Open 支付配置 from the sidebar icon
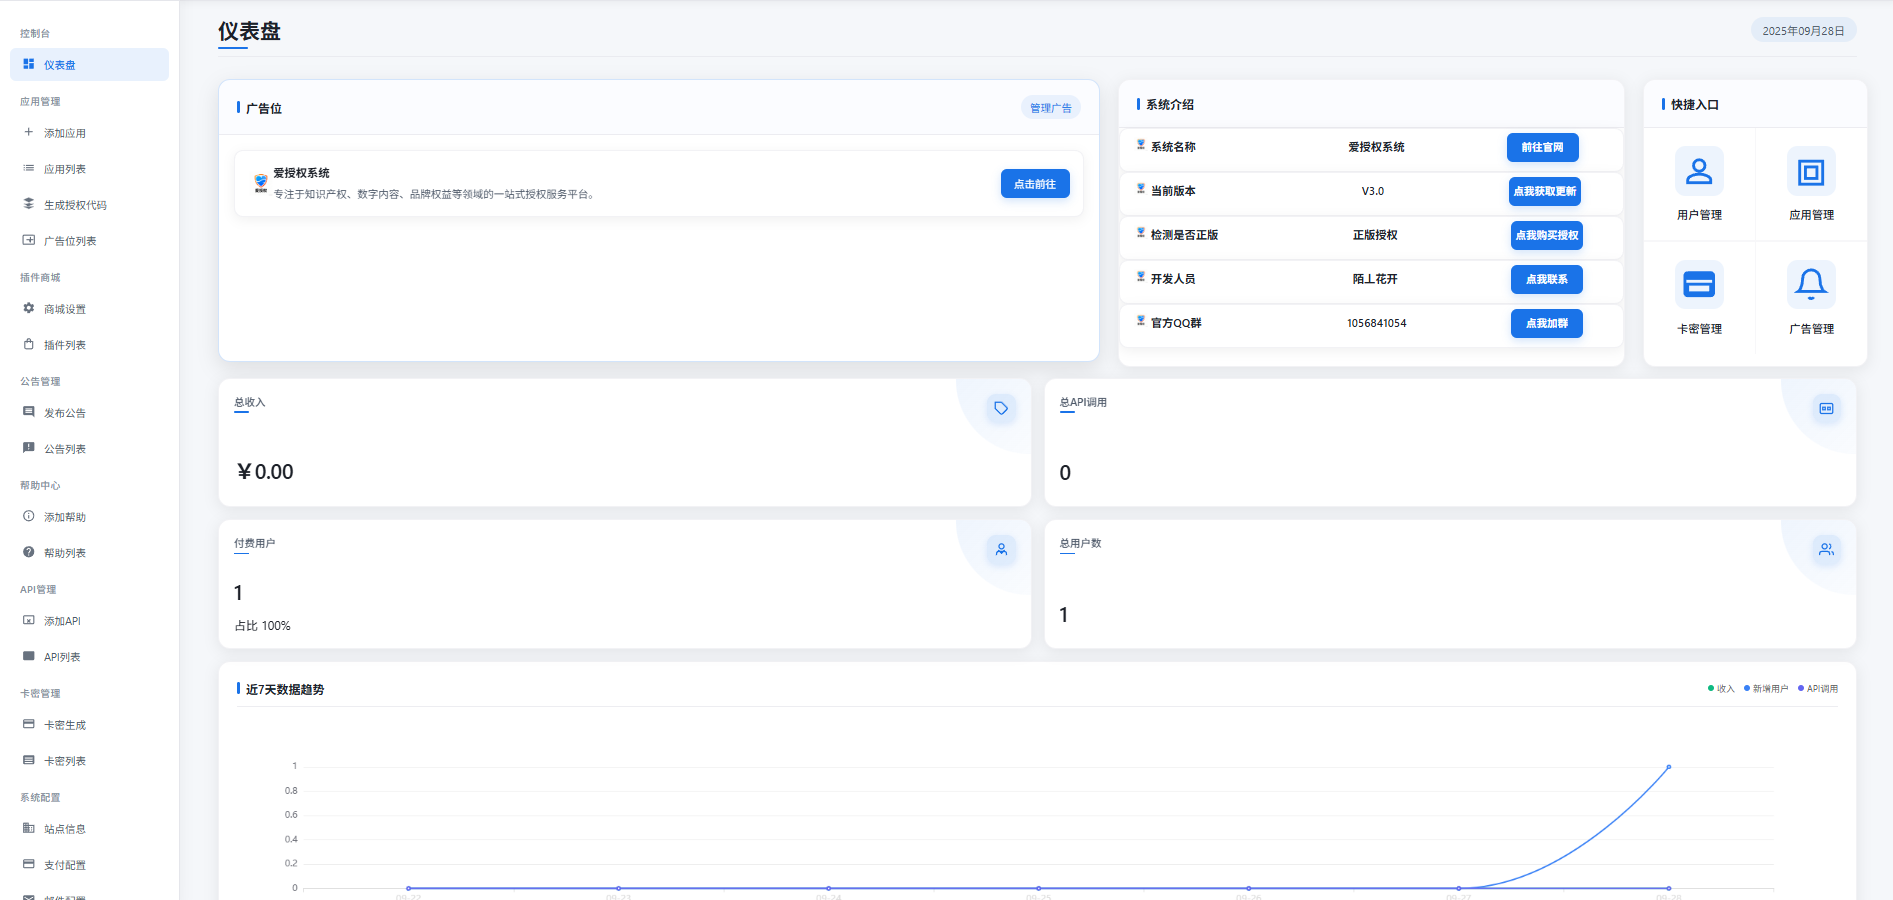Screen dimensions: 1893x900 tap(27, 864)
